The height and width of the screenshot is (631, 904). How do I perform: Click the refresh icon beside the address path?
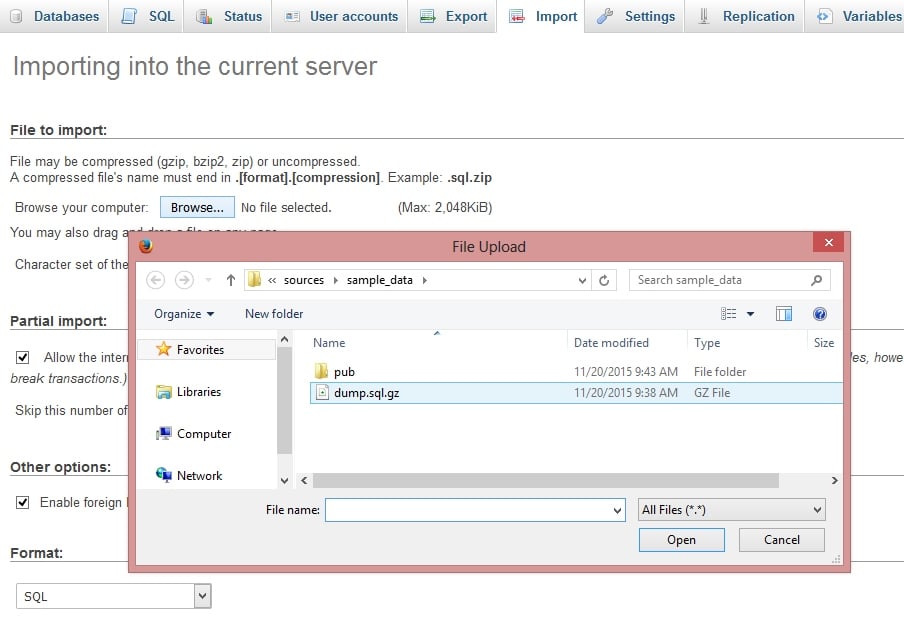(604, 280)
